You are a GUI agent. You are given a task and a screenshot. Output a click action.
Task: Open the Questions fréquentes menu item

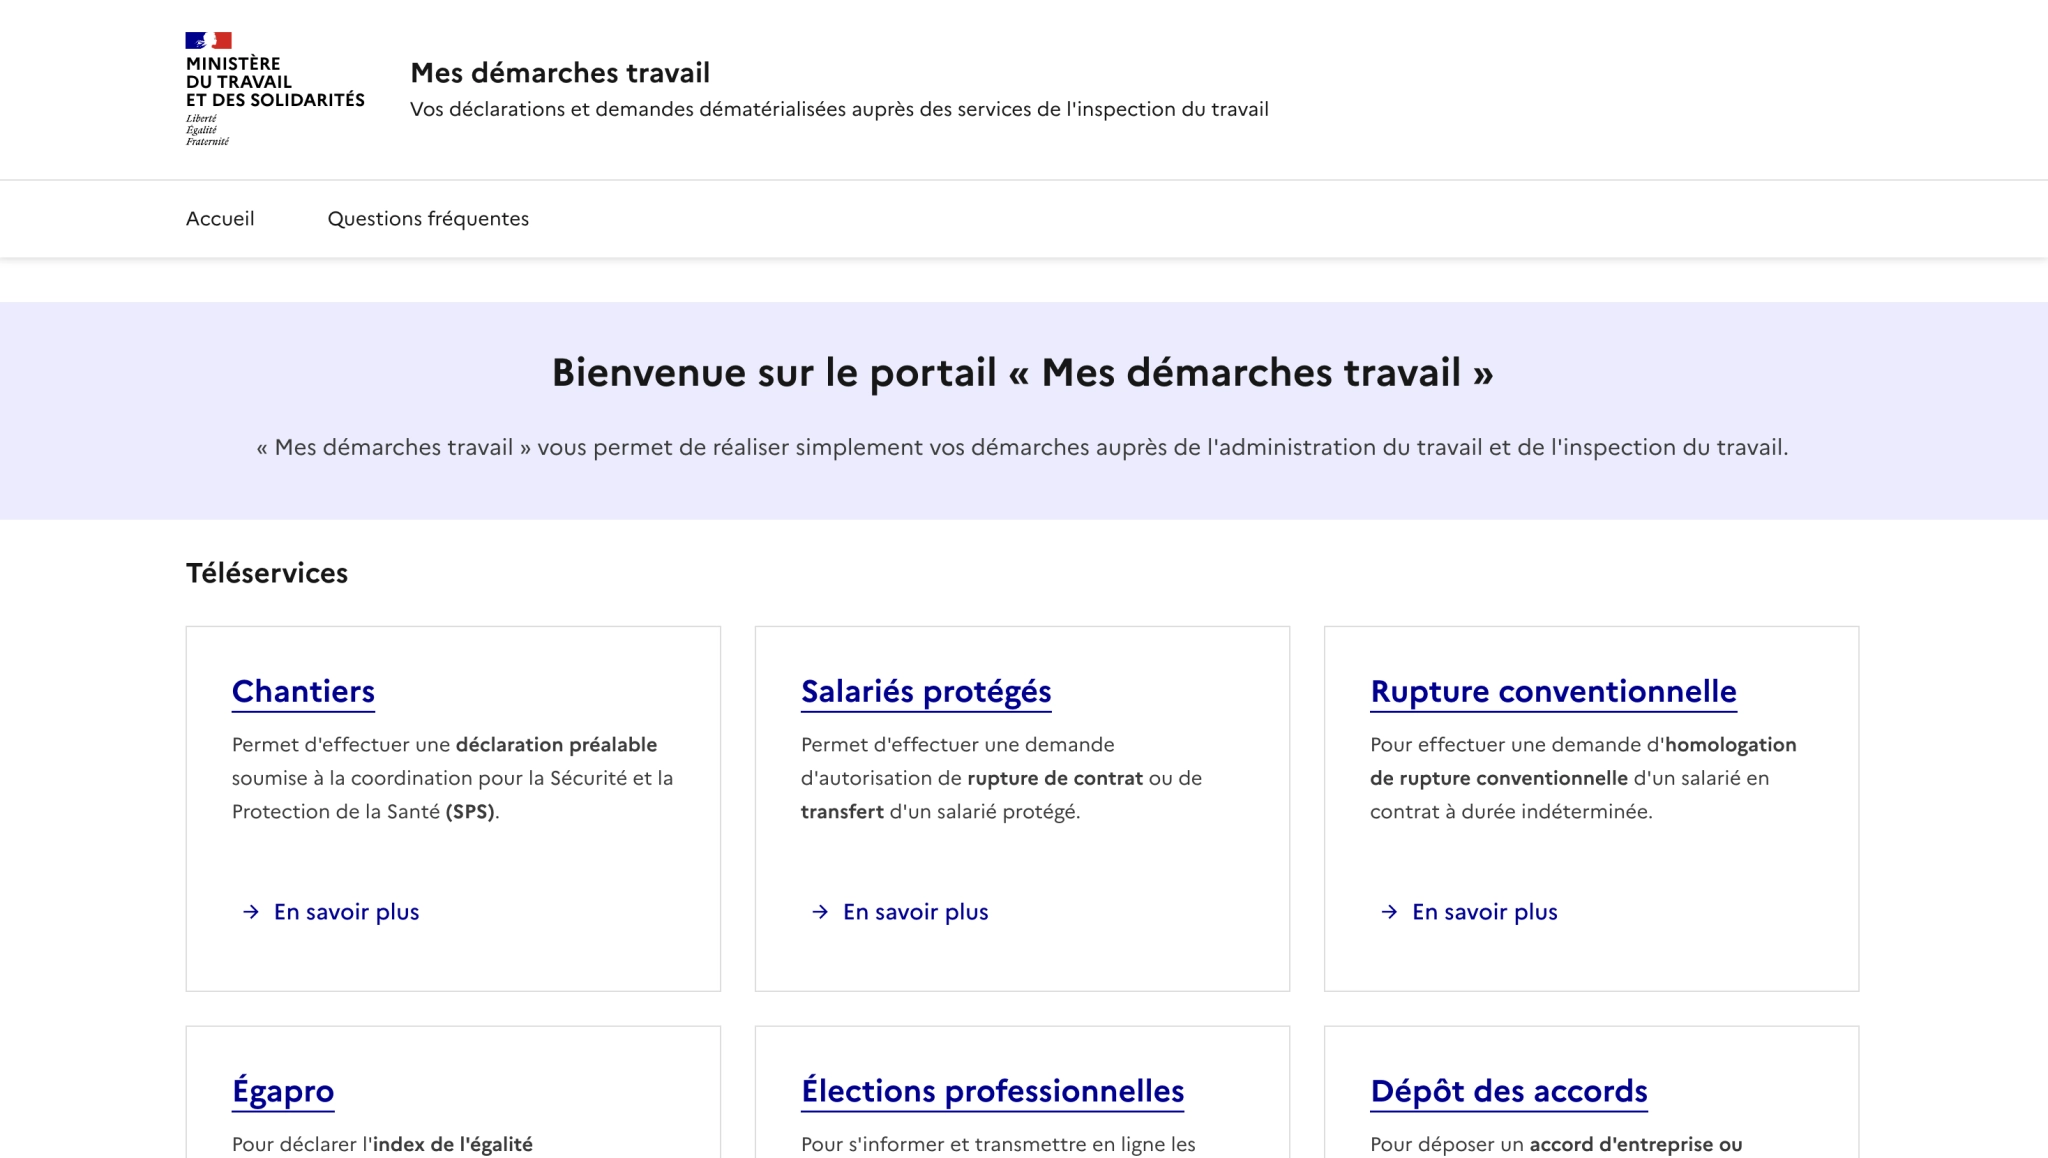click(428, 219)
